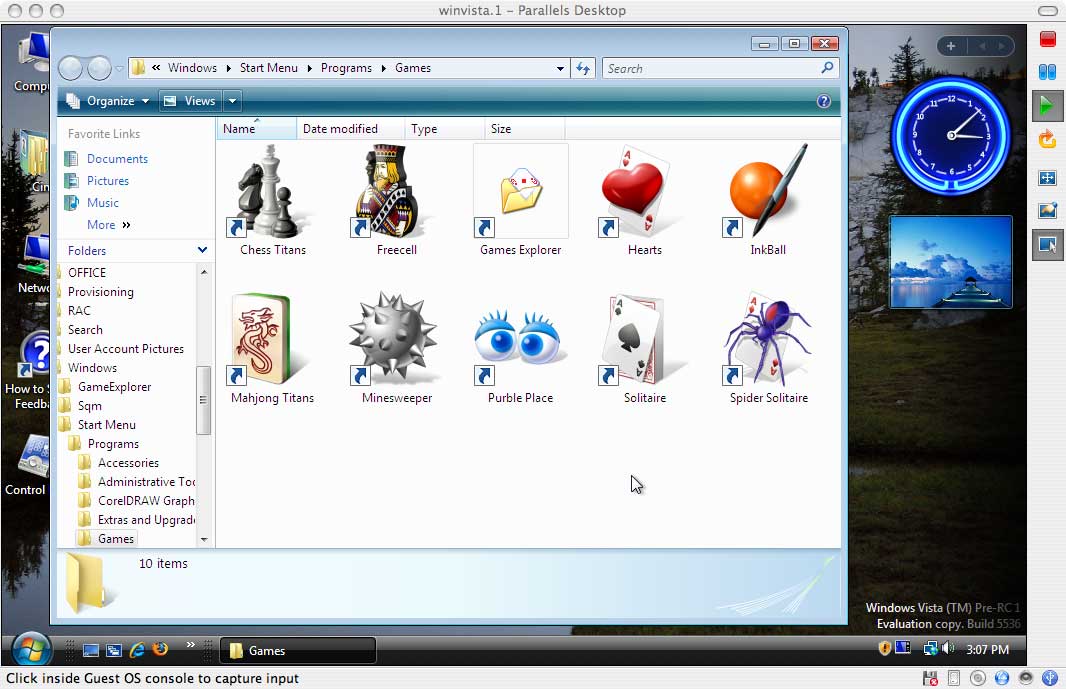Screen dimensions: 1066x689
Task: Click the Explorer help question mark icon
Action: [x=823, y=101]
